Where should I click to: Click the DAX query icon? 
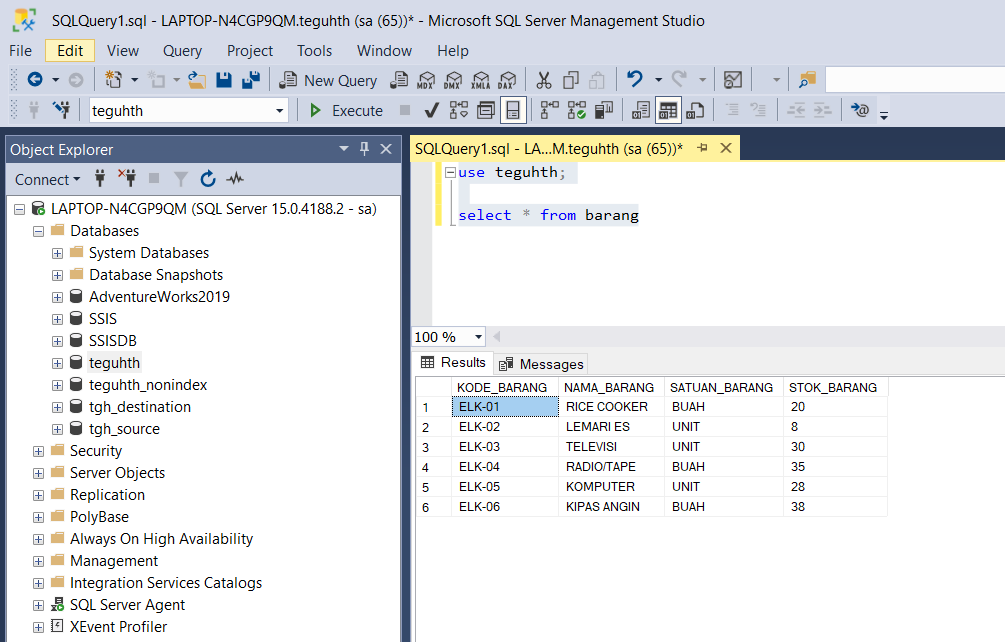click(x=507, y=80)
